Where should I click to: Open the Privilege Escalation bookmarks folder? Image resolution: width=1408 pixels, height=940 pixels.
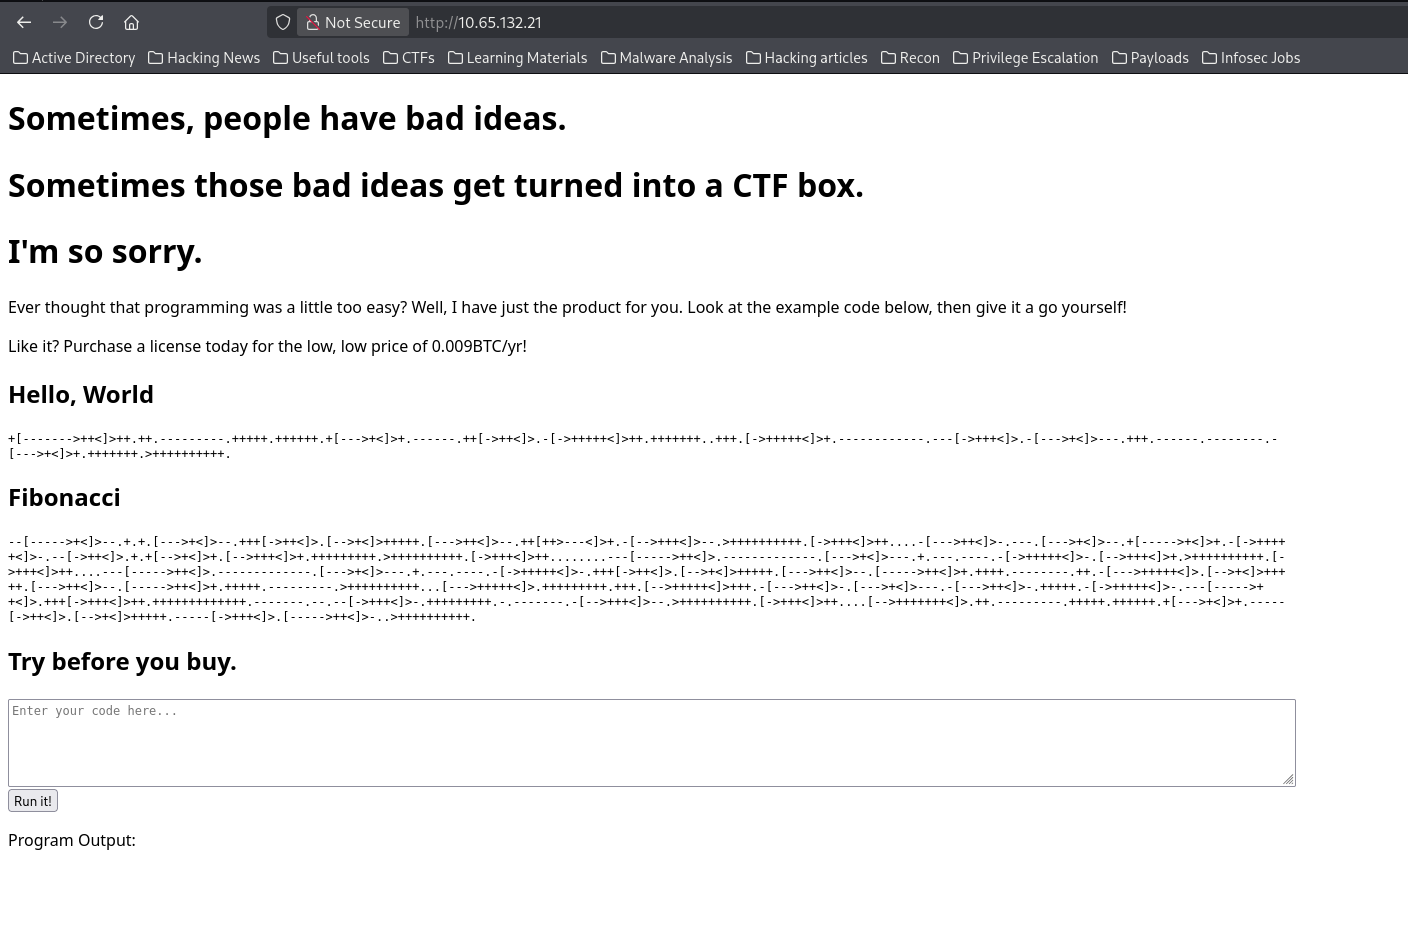1025,57
